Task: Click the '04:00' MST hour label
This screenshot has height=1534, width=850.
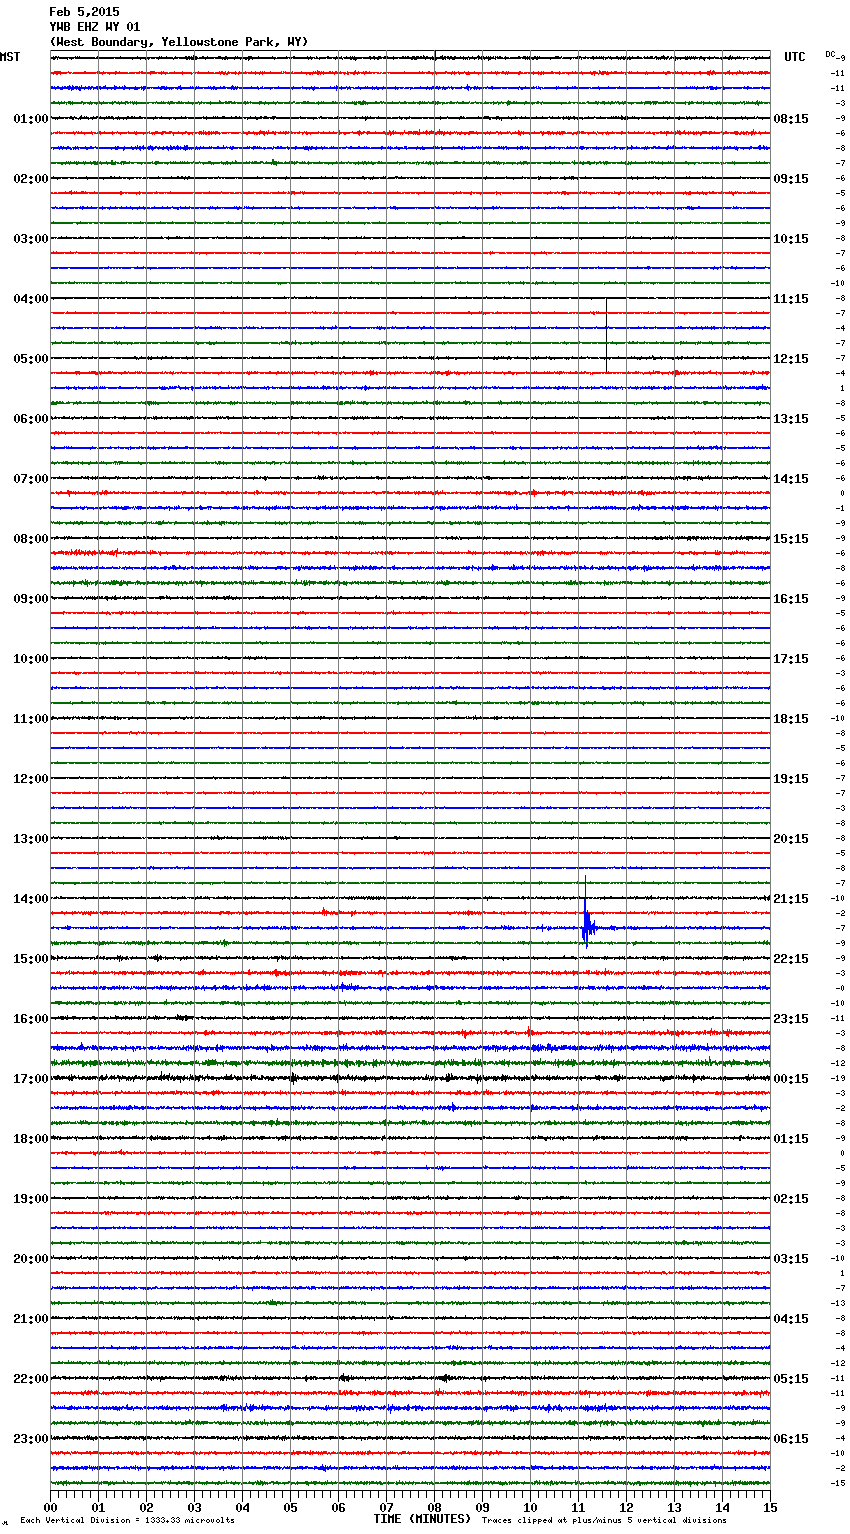Action: click(x=31, y=299)
